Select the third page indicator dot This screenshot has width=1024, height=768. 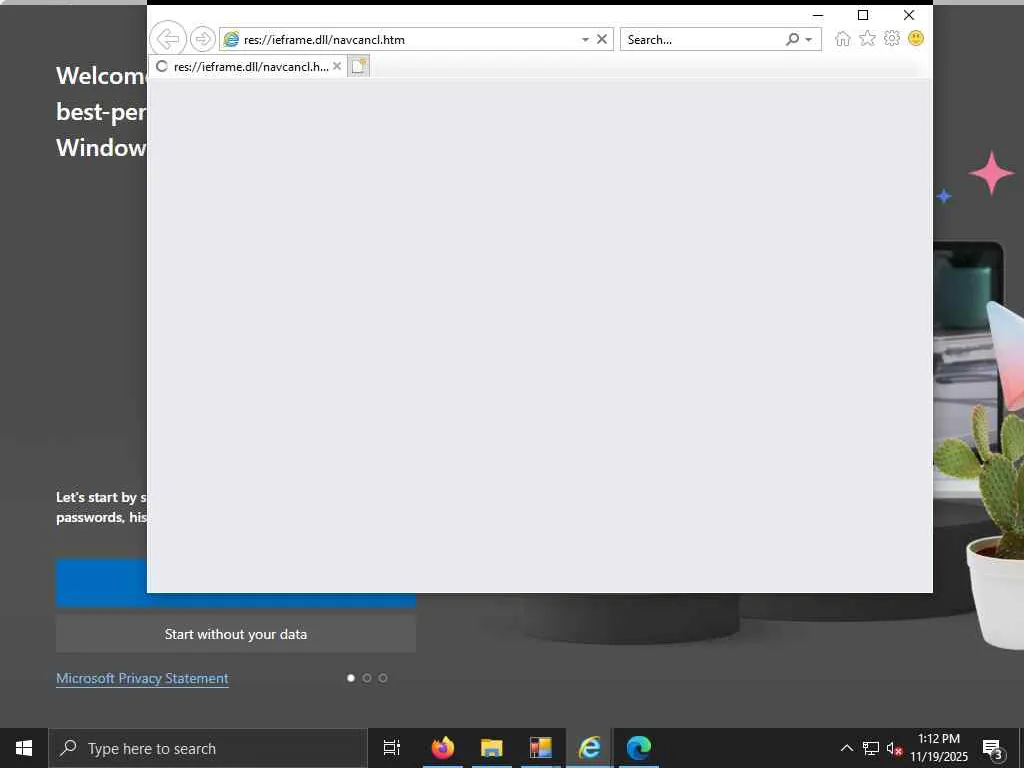click(383, 678)
